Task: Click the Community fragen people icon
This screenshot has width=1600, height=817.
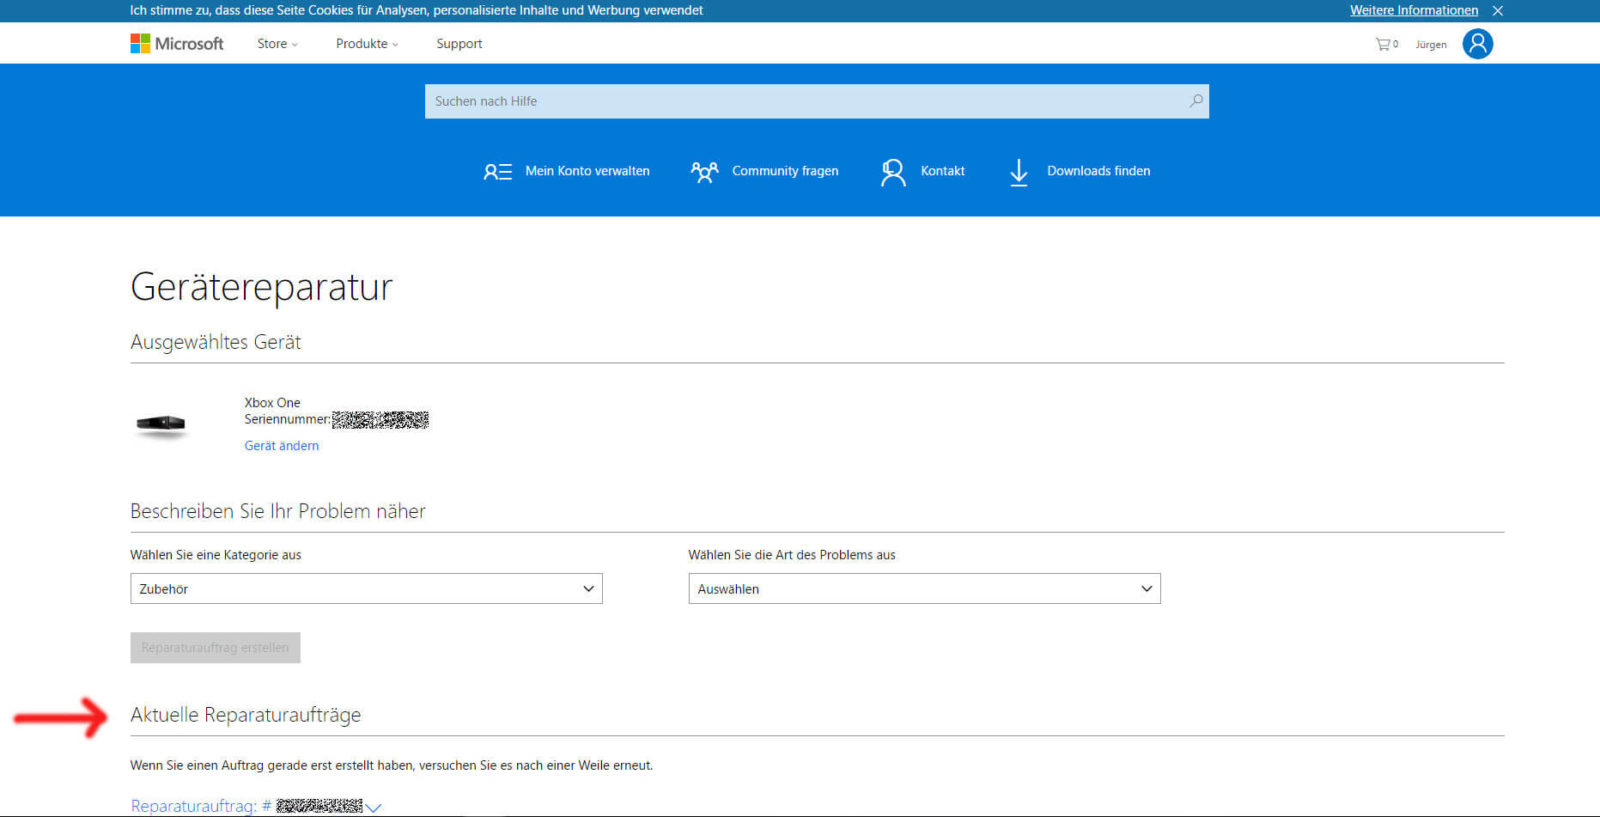Action: [x=705, y=172]
